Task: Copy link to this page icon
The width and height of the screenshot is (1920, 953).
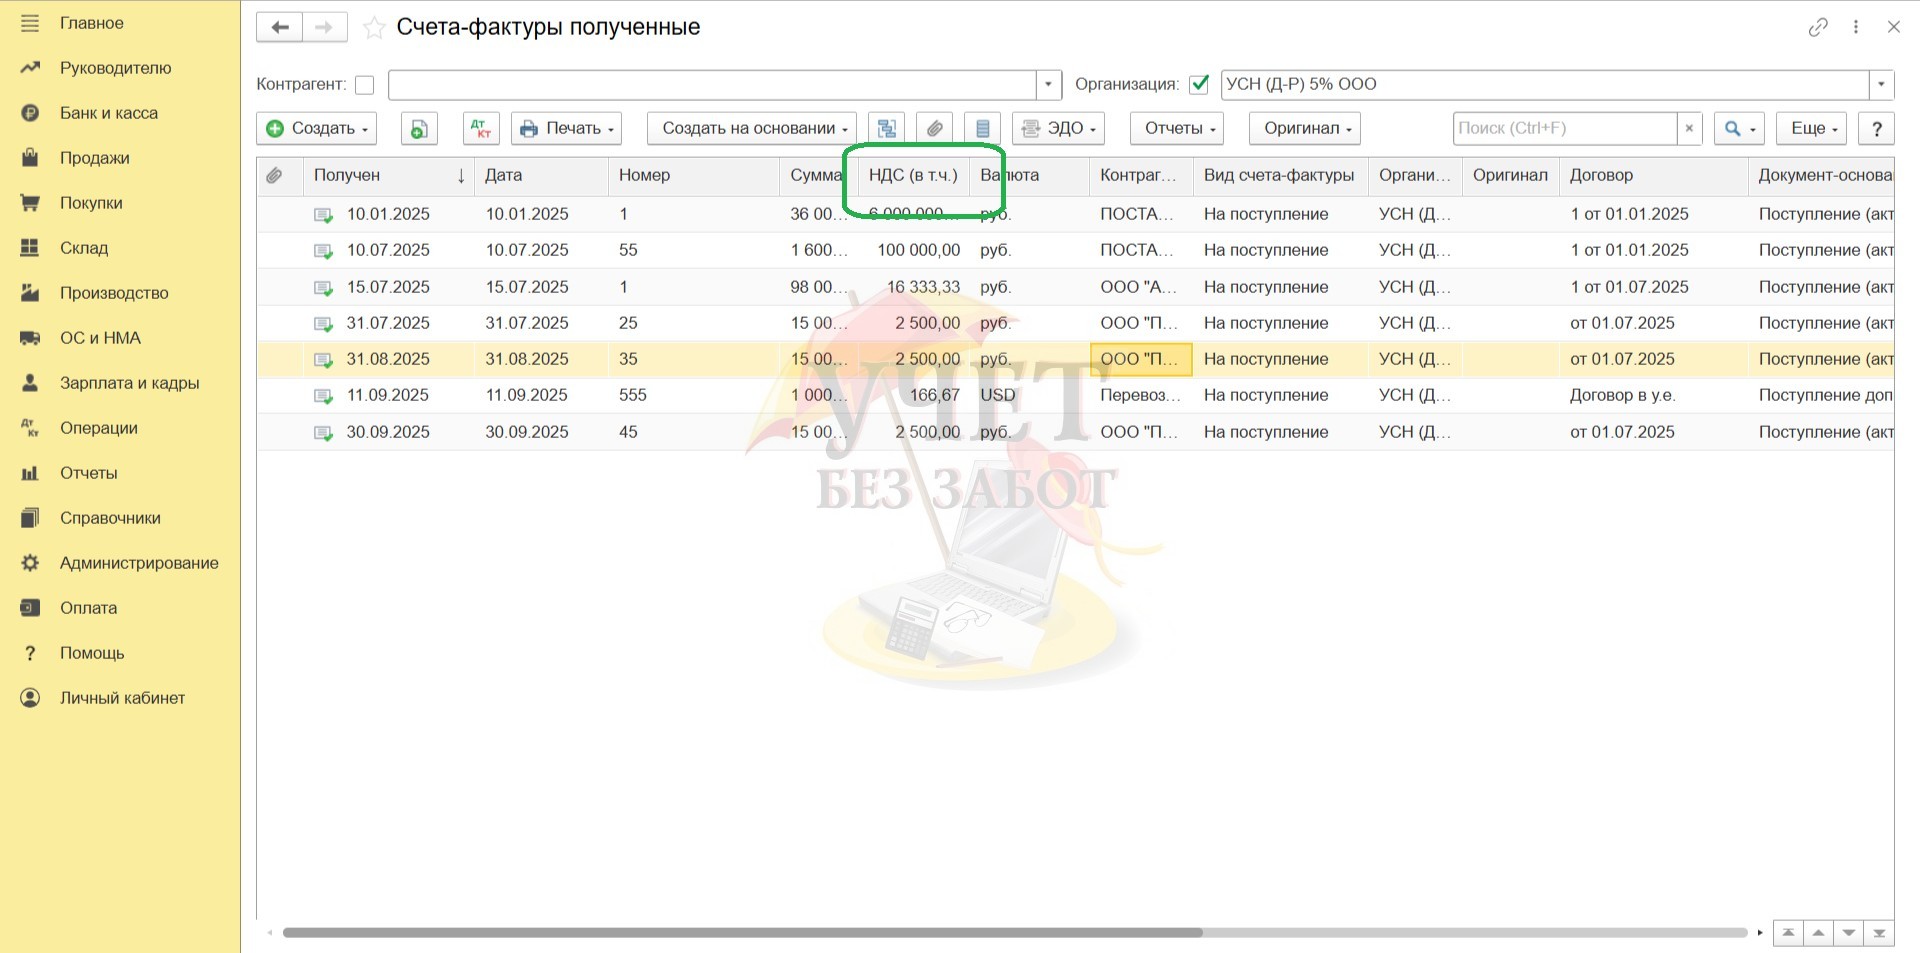Action: [x=1818, y=27]
